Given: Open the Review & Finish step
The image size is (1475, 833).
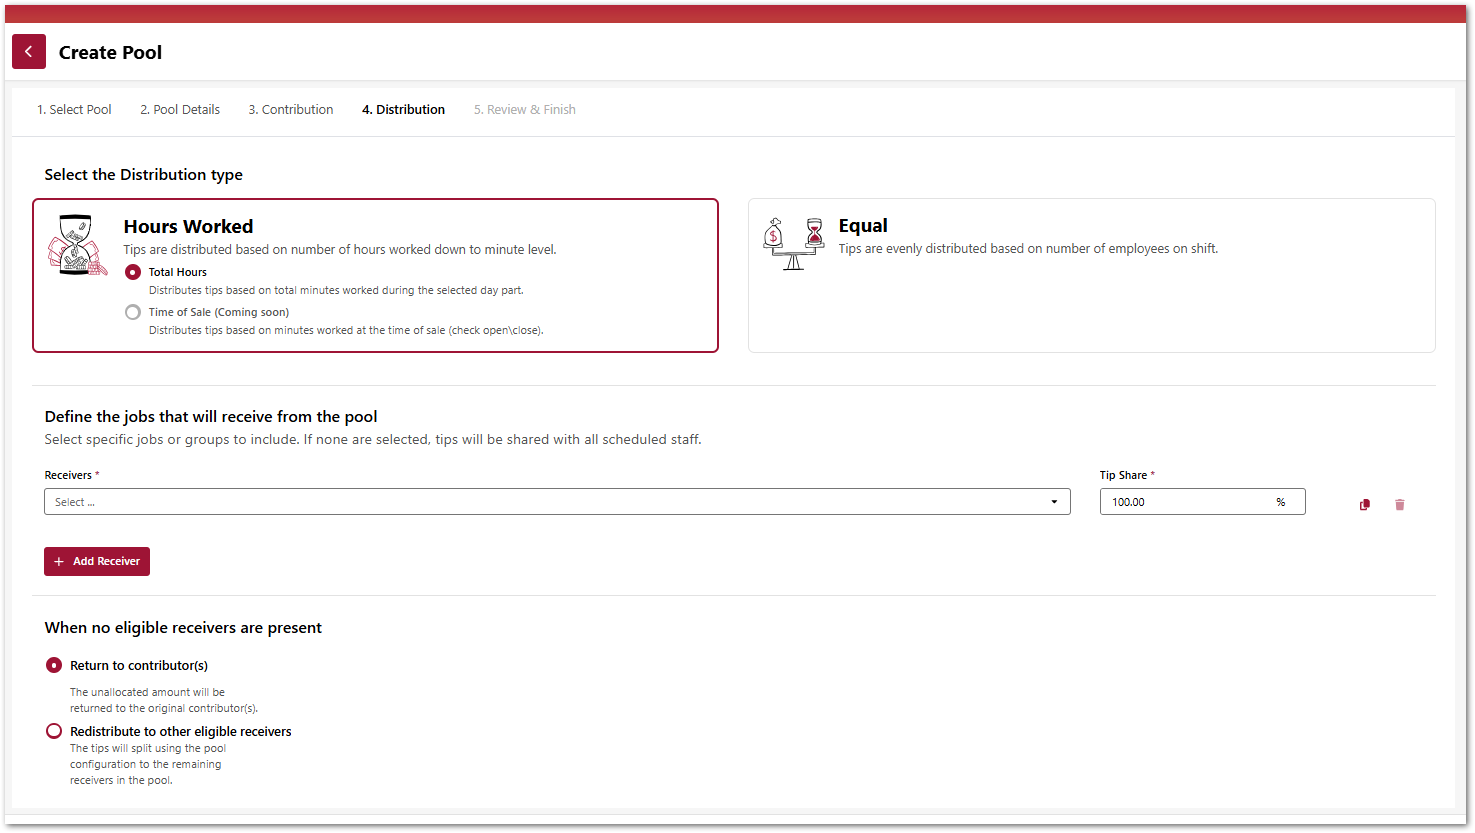Looking at the screenshot, I should tap(525, 110).
